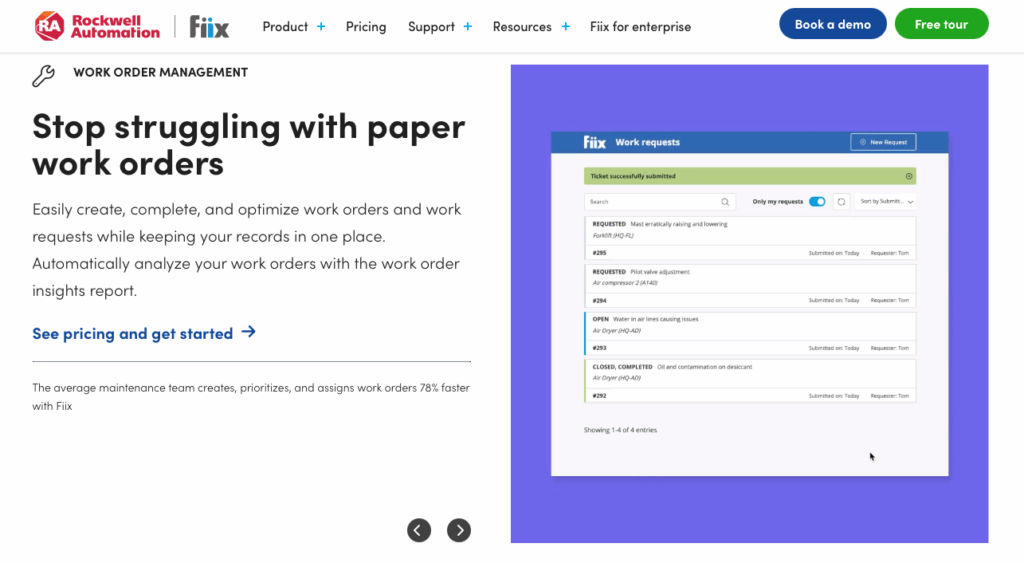Screen dimensions: 1024x563
Task: Click the search magnifier icon
Action: (725, 202)
